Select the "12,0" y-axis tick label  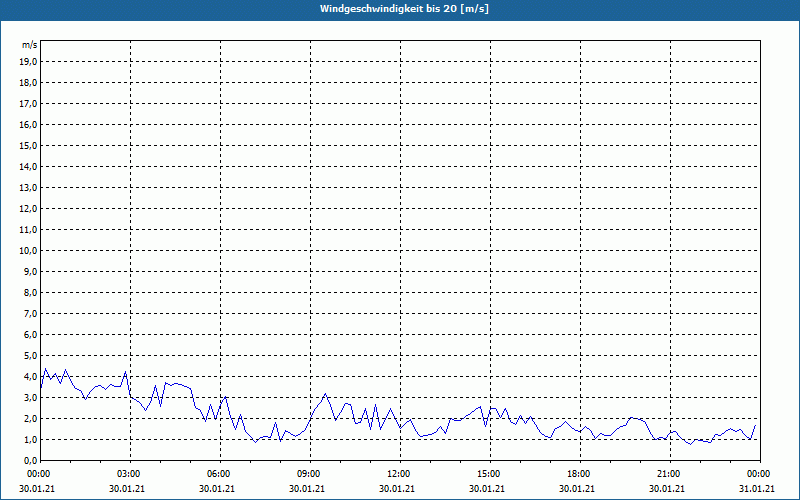pos(28,209)
